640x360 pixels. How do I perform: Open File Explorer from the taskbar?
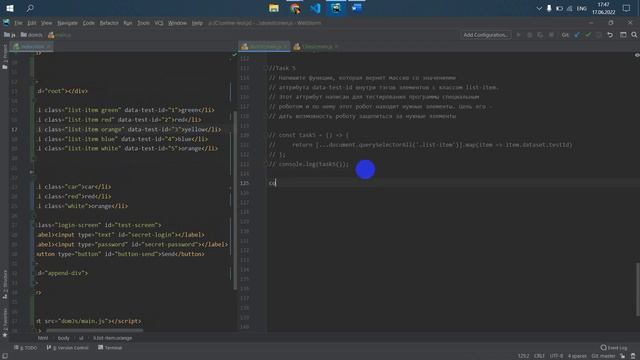pos(274,8)
